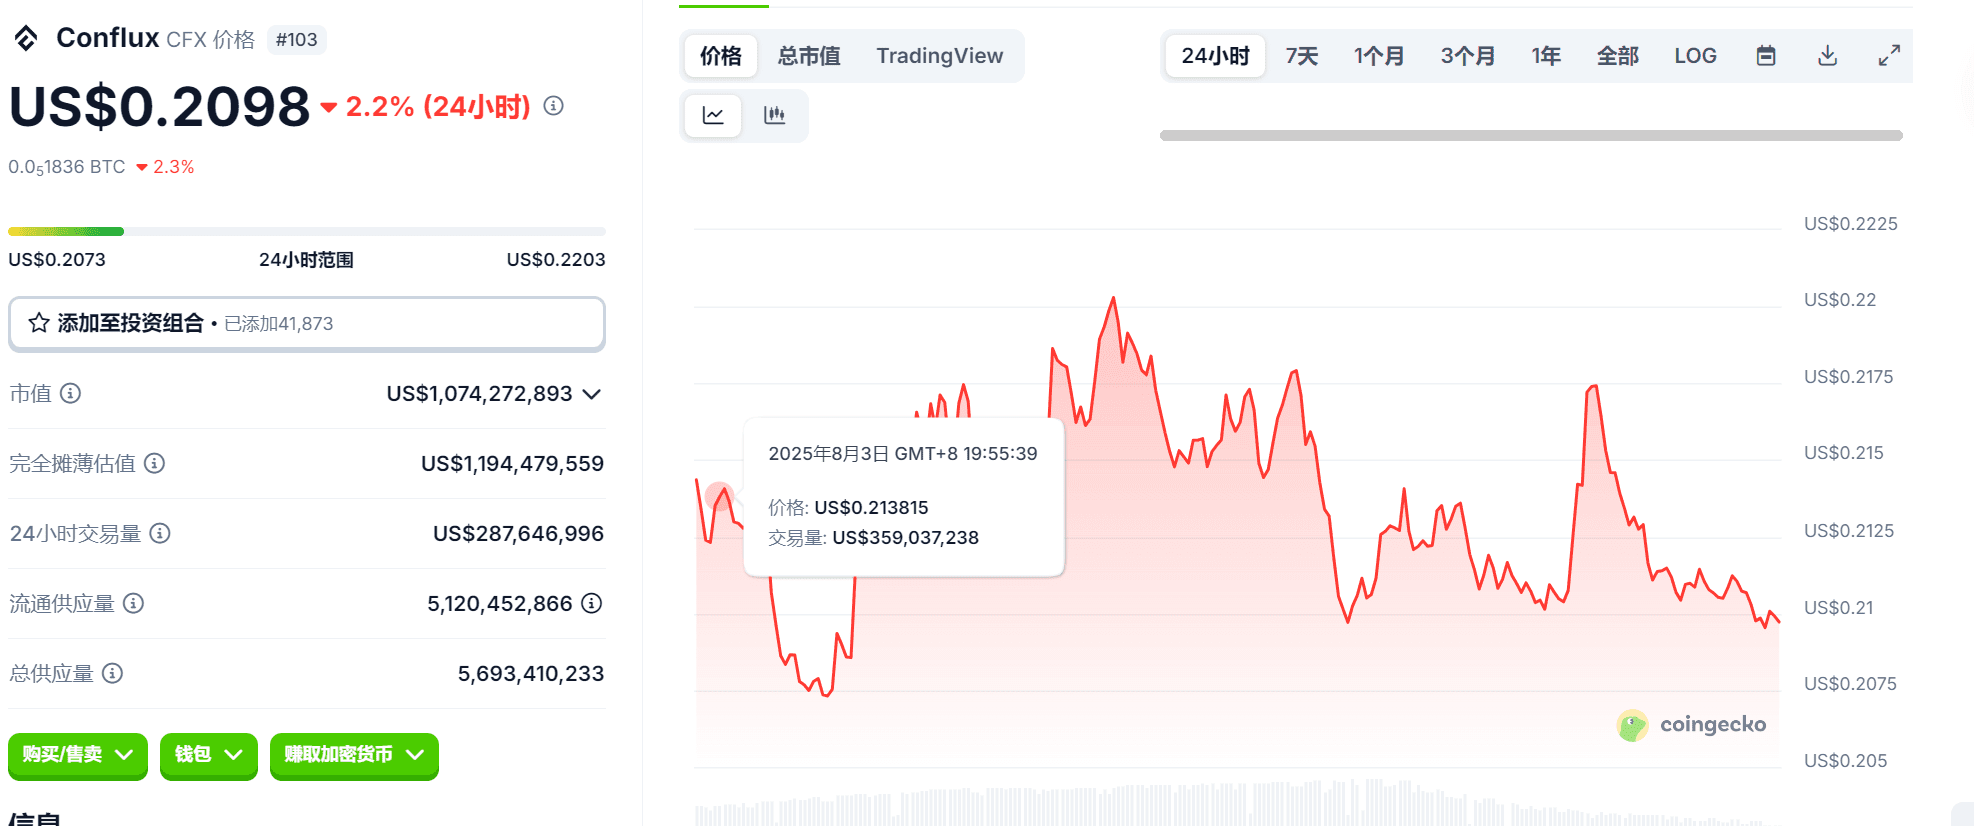This screenshot has width=1974, height=826.
Task: Click the 0.0₅1836 BTC value
Action: point(67,167)
